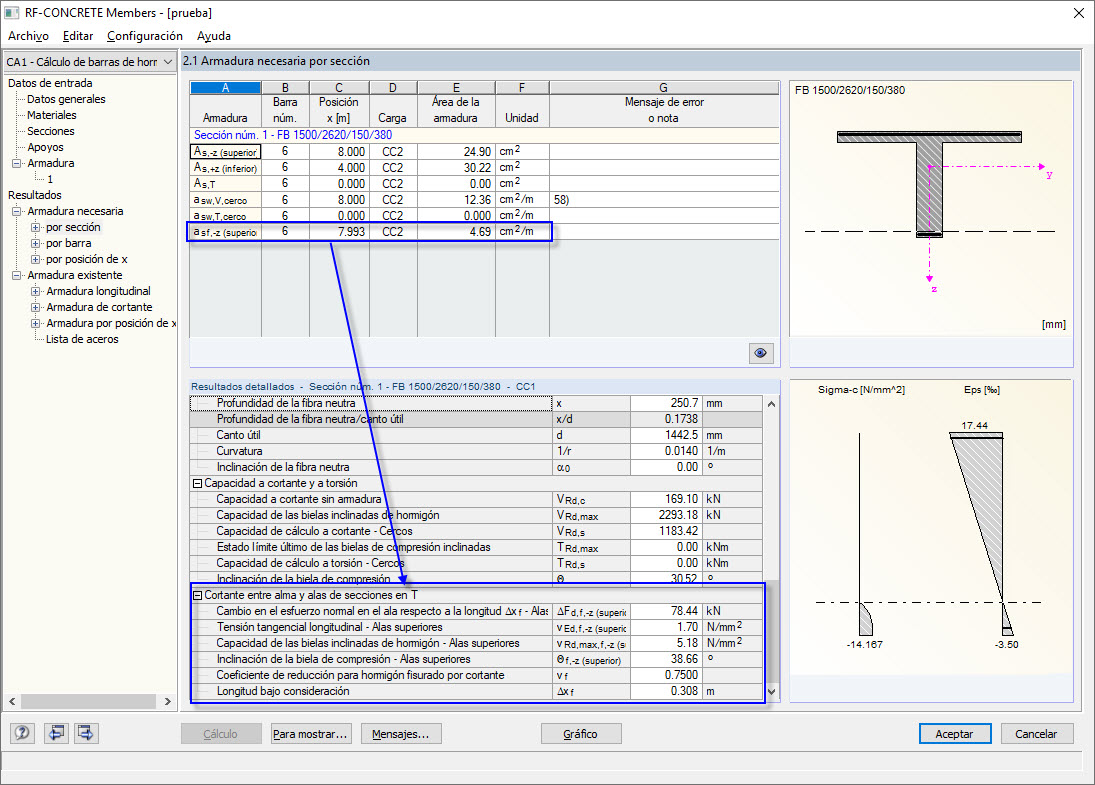1095x785 pixels.
Task: Click the 'As,+z (inferior)' row cell
Action: [226, 168]
